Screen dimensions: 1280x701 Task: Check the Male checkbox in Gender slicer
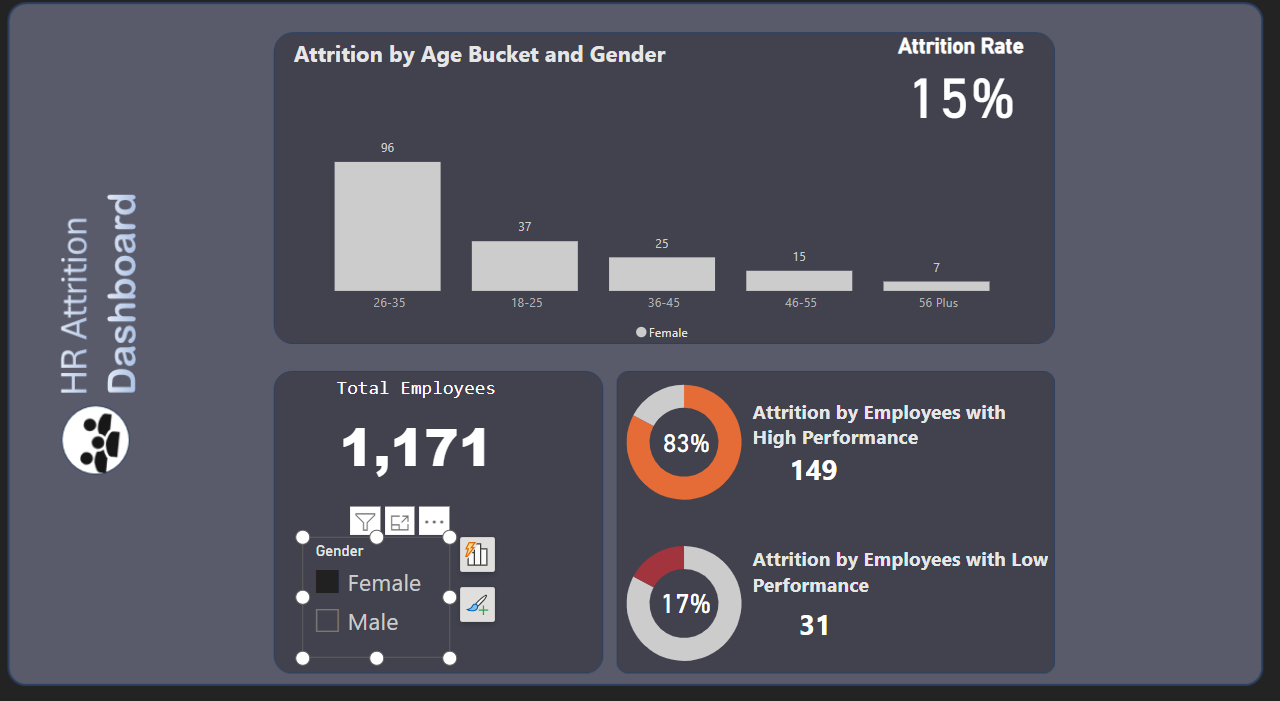click(327, 621)
